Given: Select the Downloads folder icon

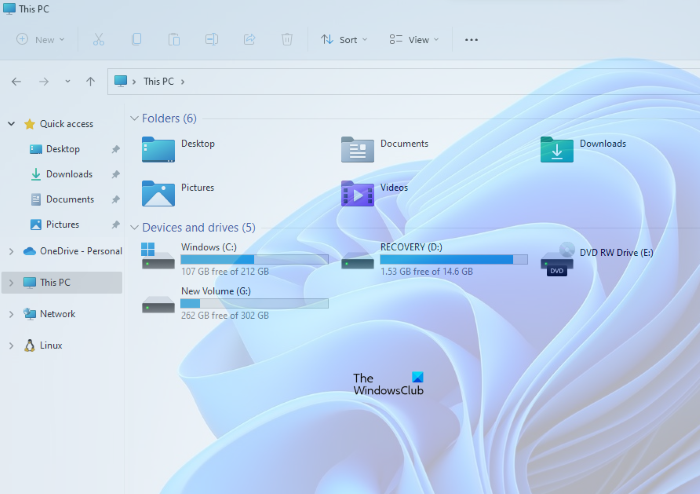Looking at the screenshot, I should [557, 149].
